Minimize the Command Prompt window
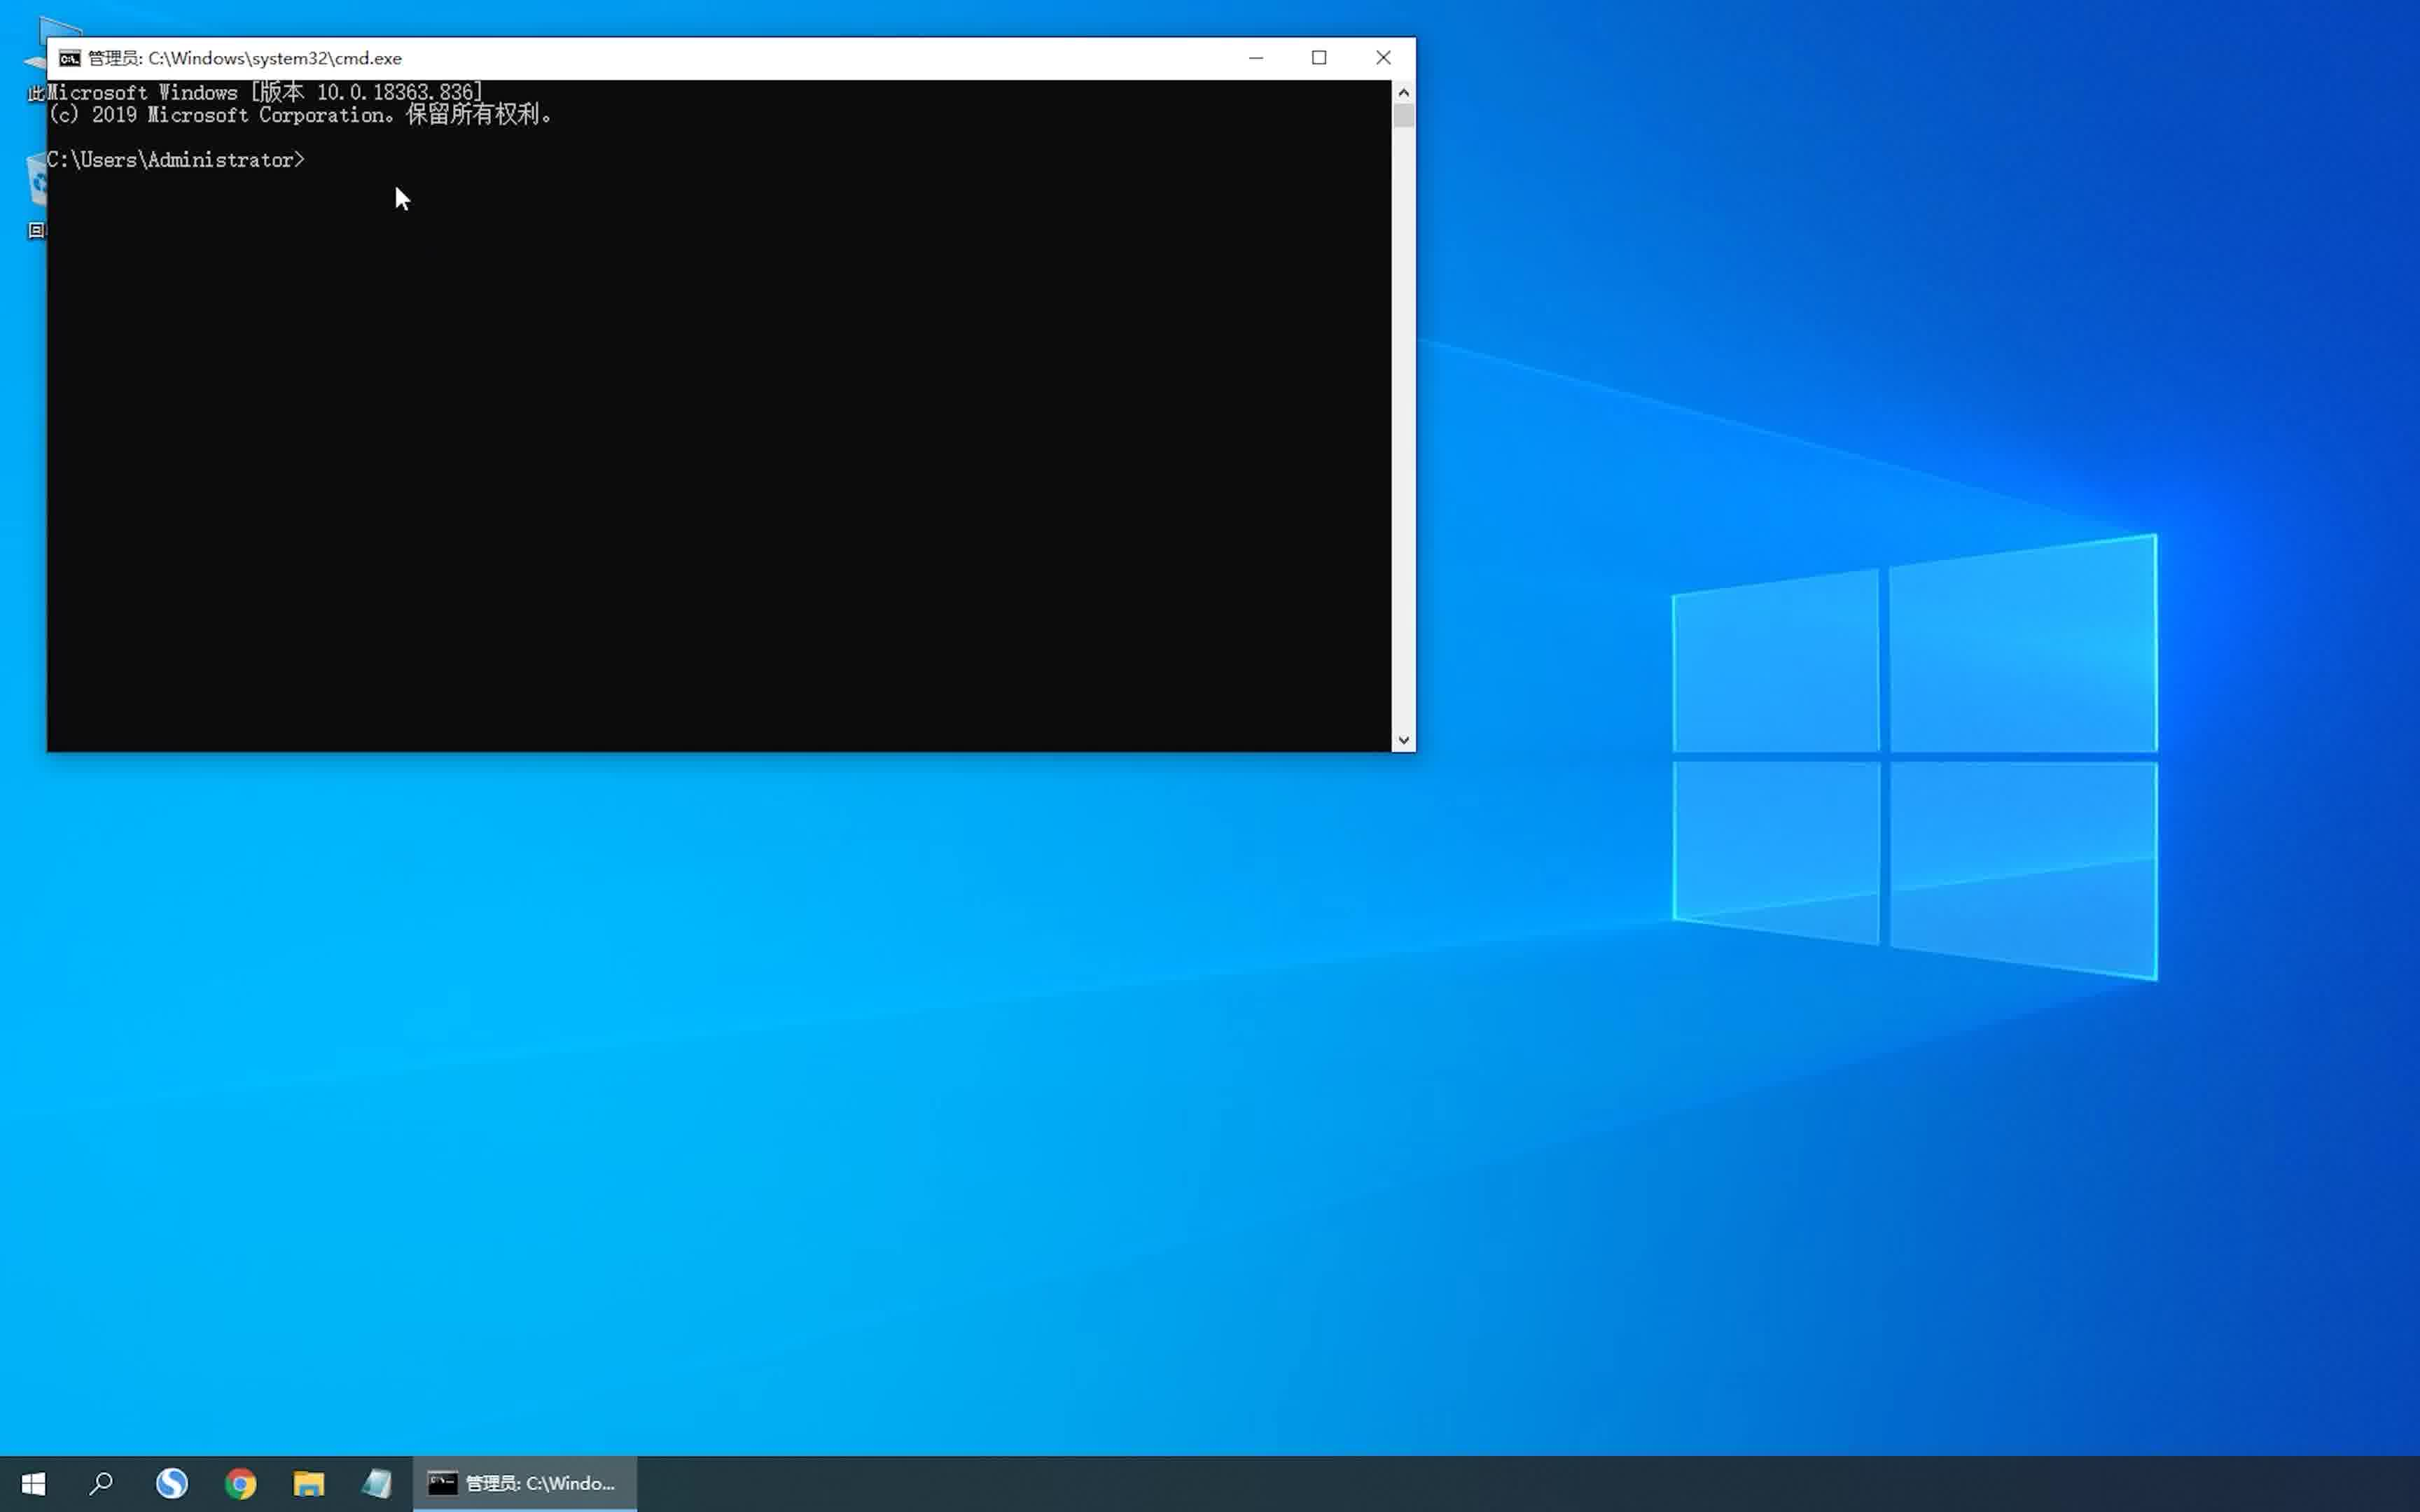The width and height of the screenshot is (2420, 1512). (x=1256, y=58)
